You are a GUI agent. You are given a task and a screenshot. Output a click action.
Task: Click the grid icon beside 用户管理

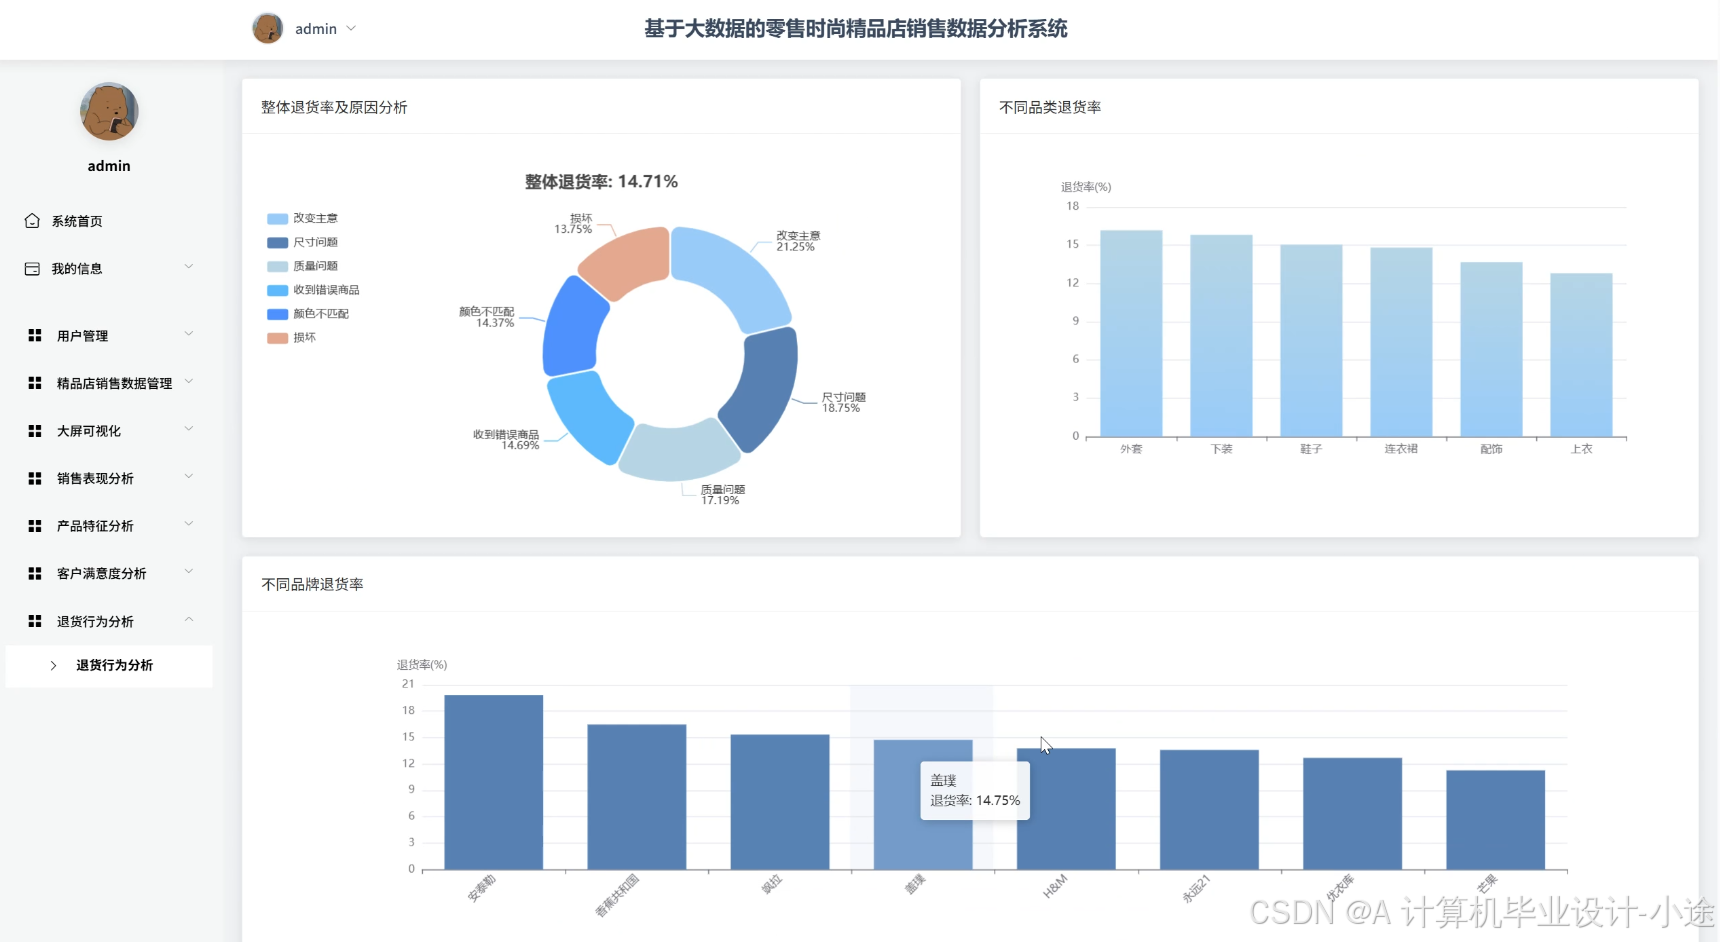(x=35, y=336)
